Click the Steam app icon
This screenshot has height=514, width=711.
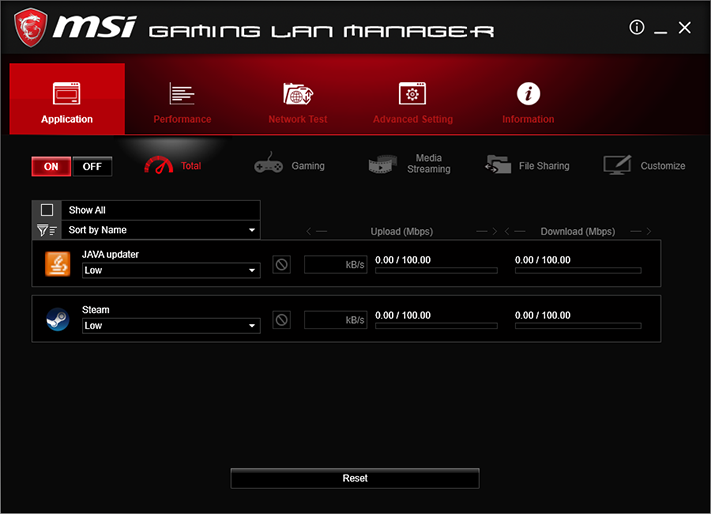[x=58, y=319]
